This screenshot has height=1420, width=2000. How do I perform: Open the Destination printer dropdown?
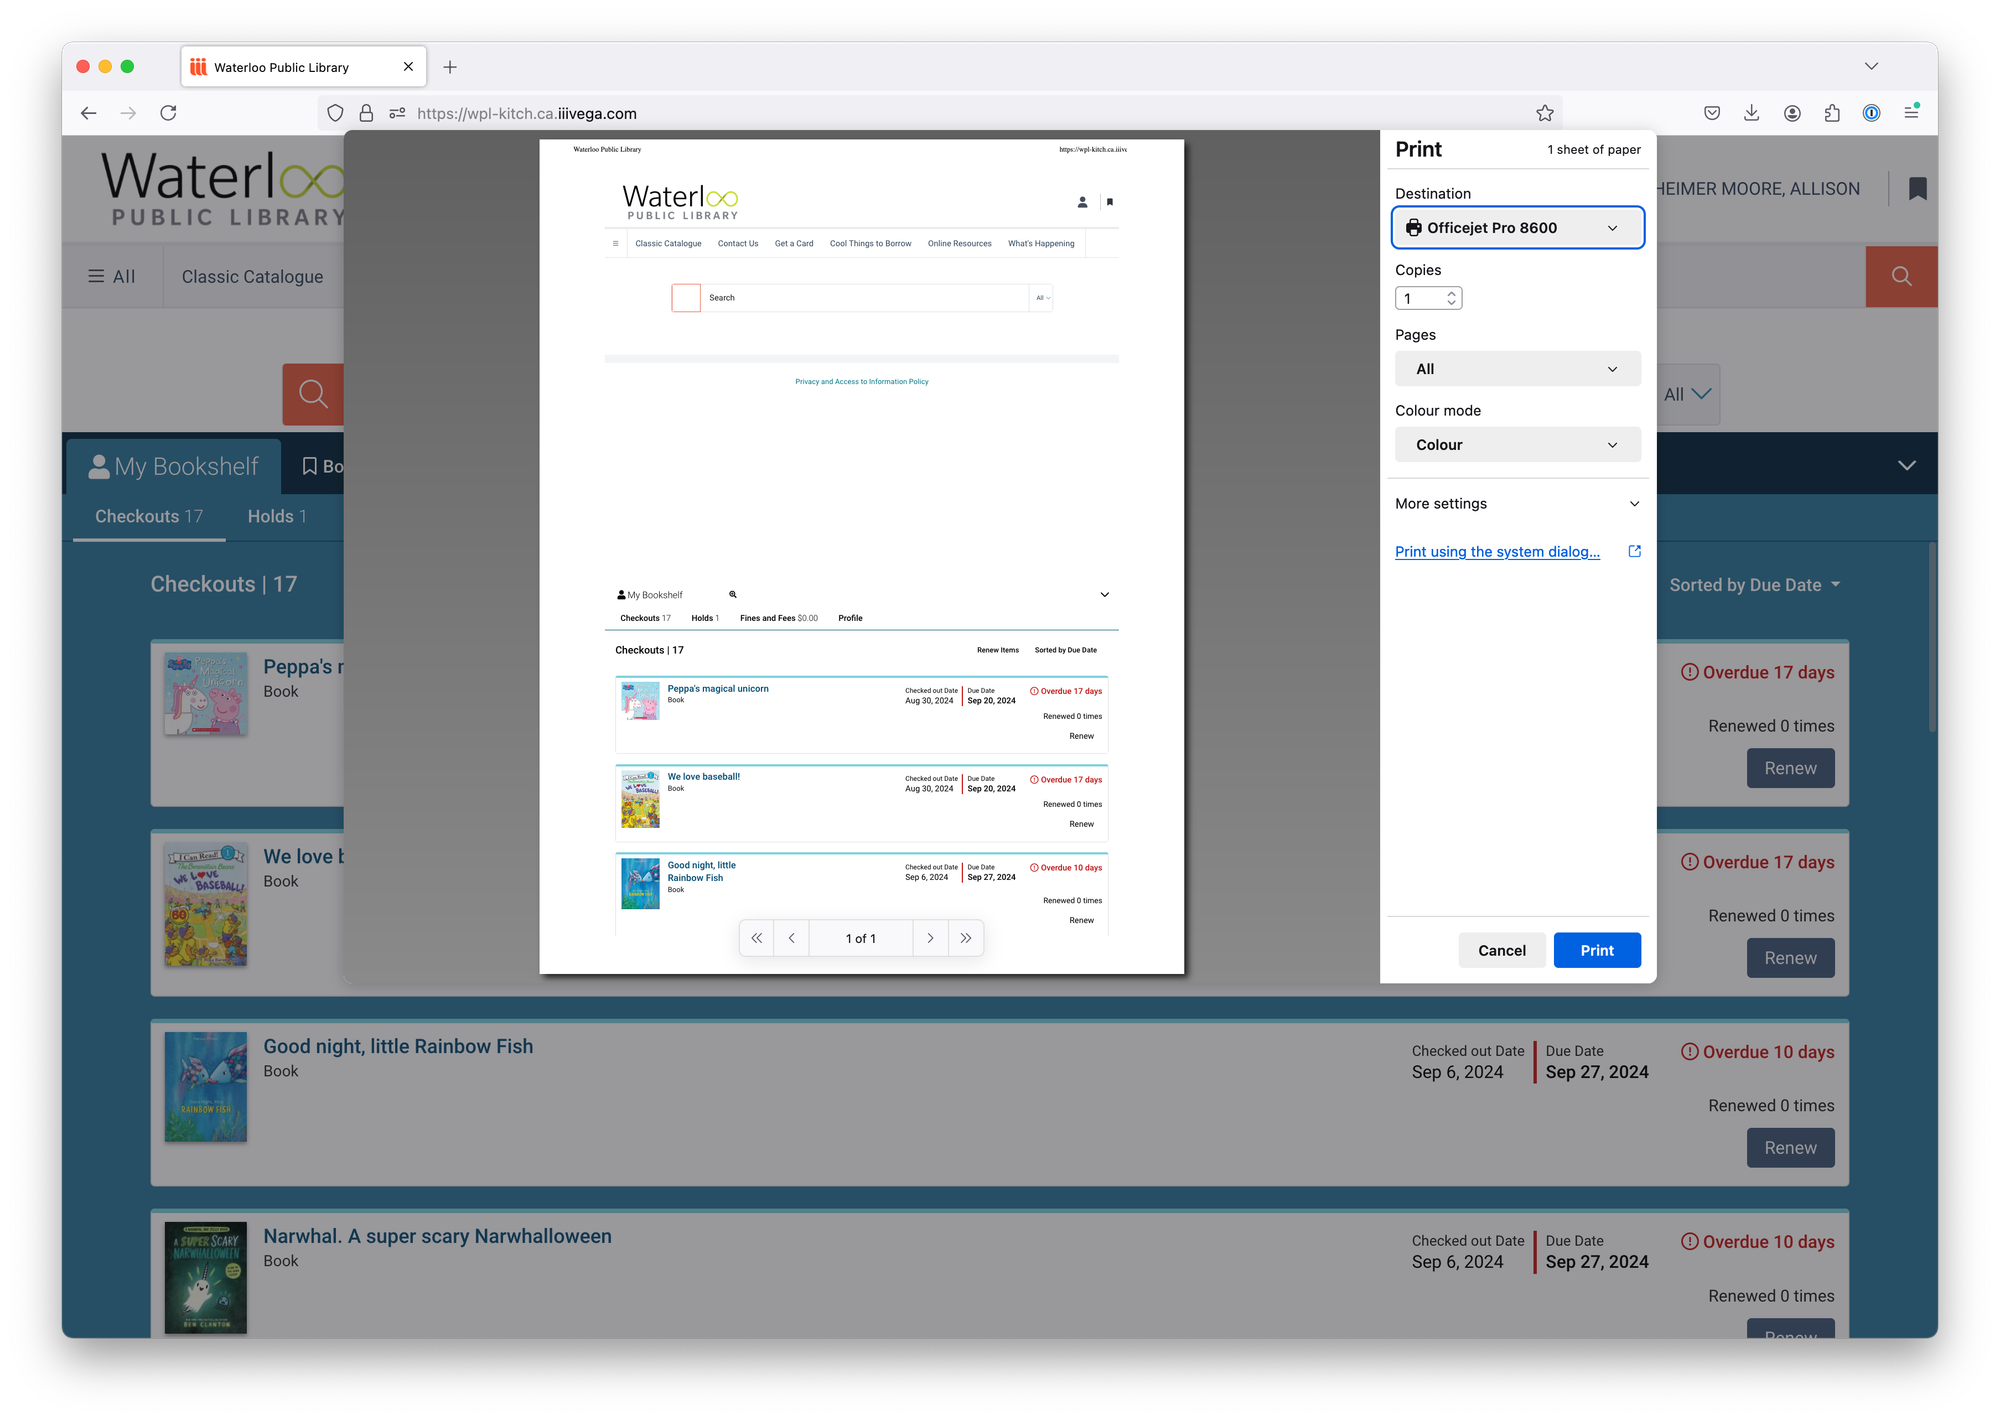1518,227
